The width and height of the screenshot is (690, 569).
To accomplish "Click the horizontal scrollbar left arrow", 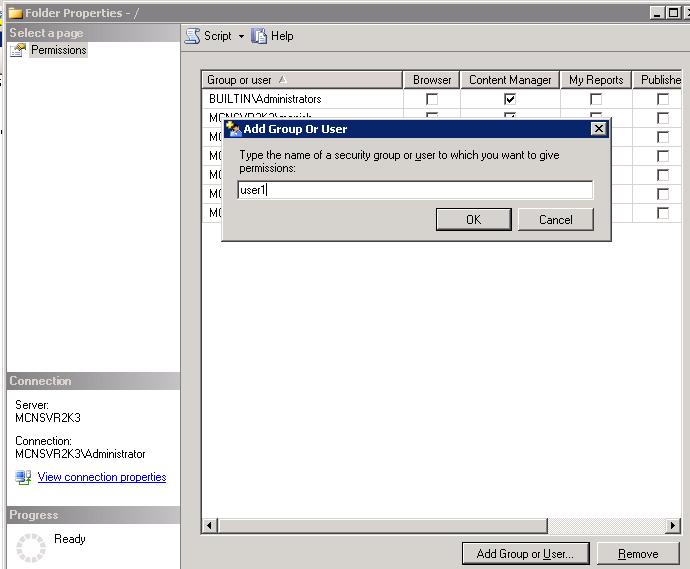I will click(209, 525).
